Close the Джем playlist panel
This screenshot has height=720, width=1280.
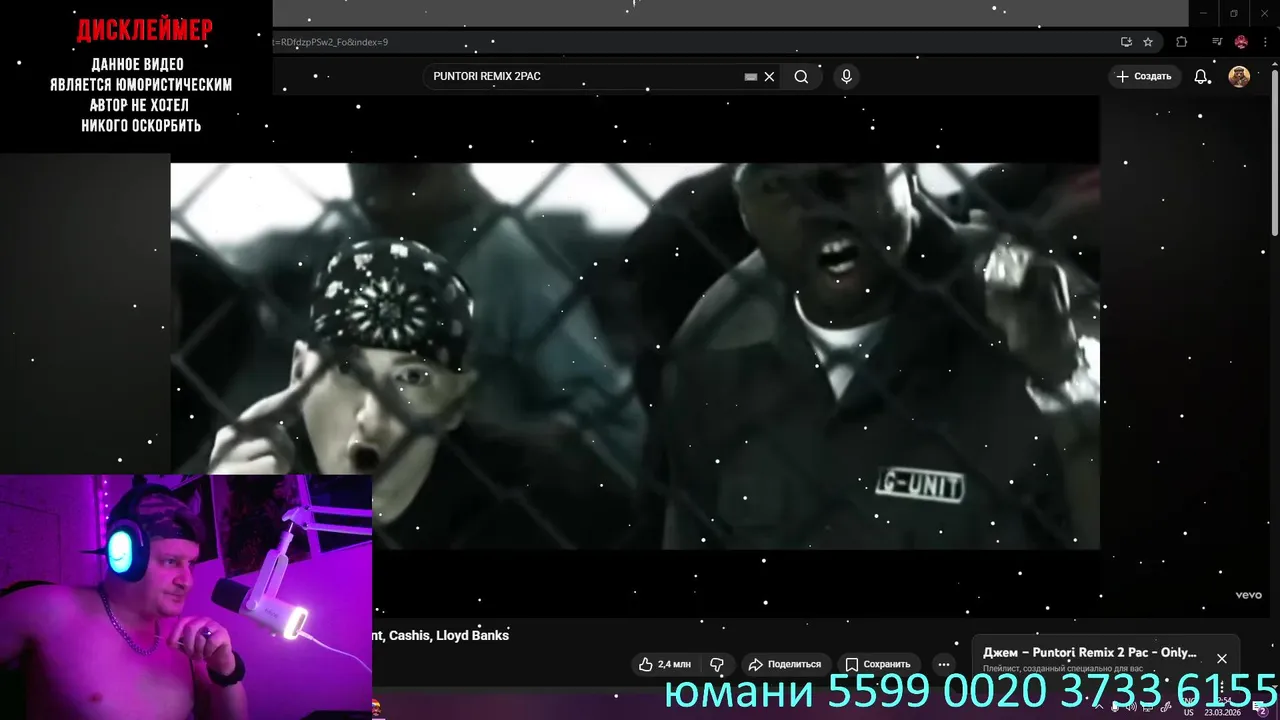click(1221, 659)
